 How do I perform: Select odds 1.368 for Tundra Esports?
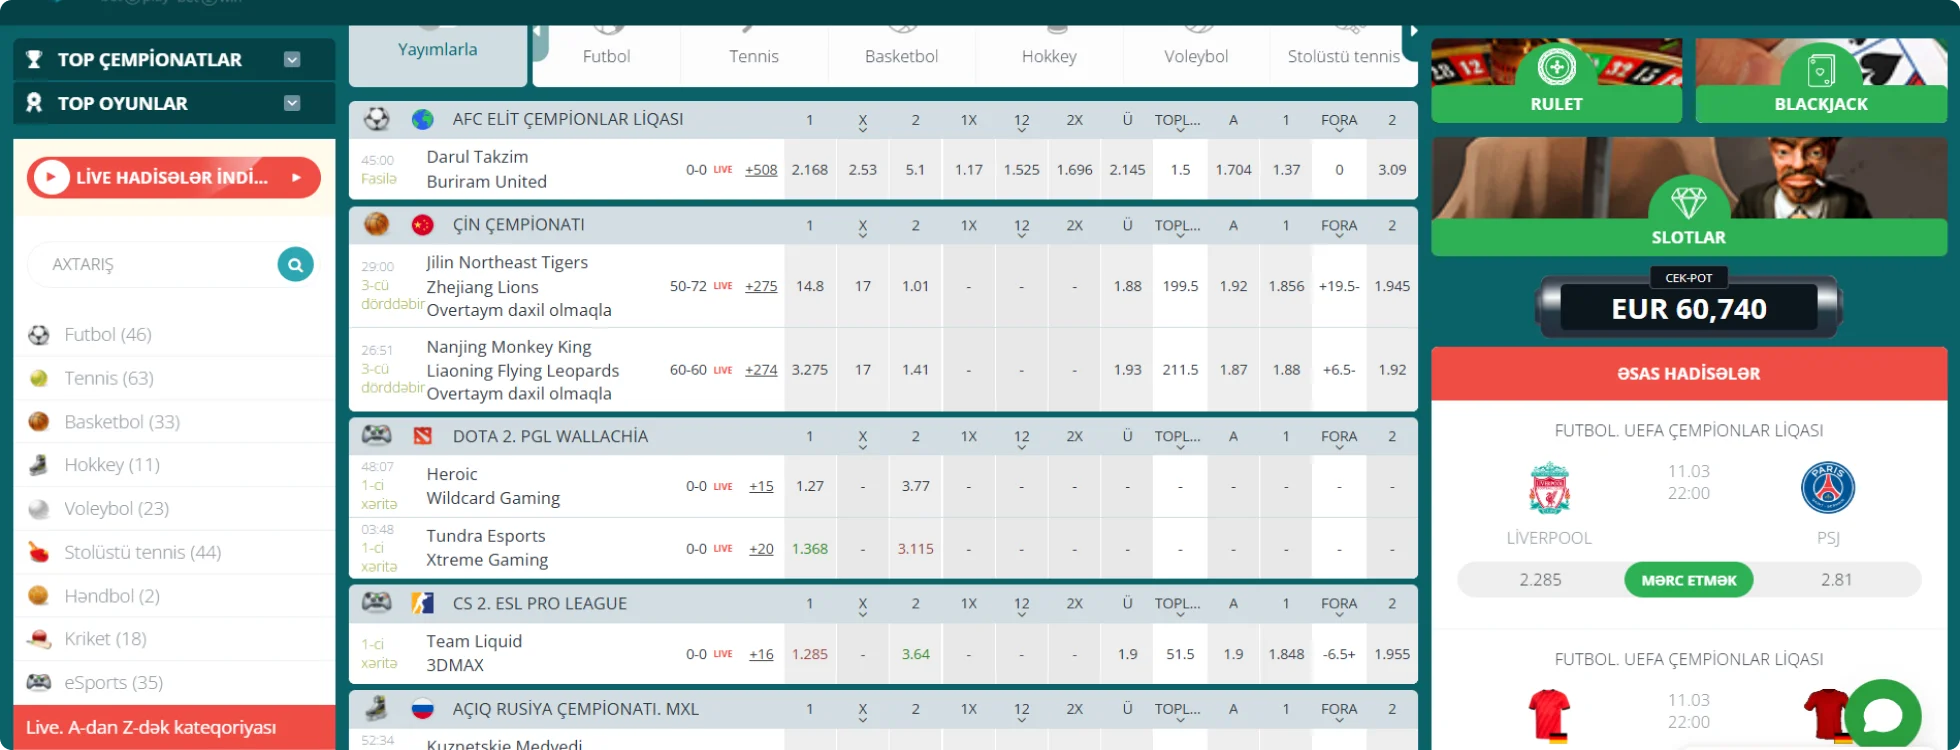810,549
